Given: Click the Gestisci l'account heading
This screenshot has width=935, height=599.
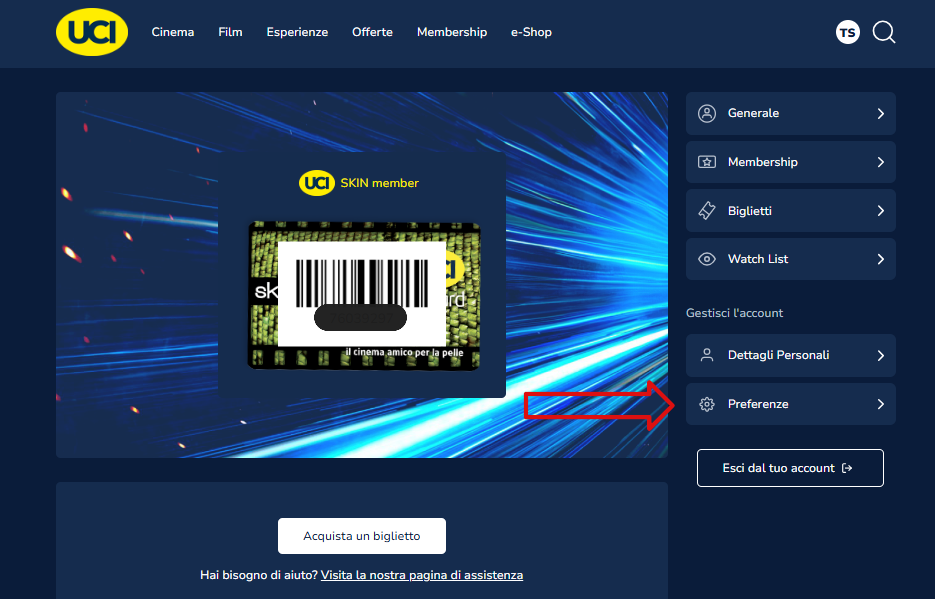Looking at the screenshot, I should [734, 313].
